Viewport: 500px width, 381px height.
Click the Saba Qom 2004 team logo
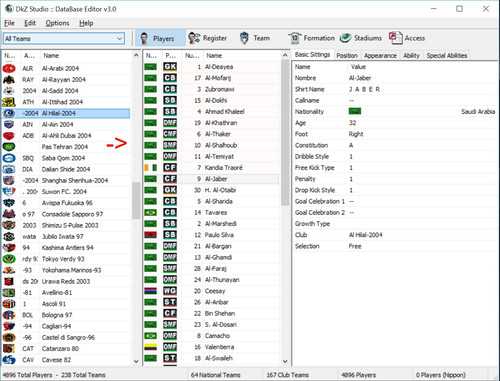point(9,158)
